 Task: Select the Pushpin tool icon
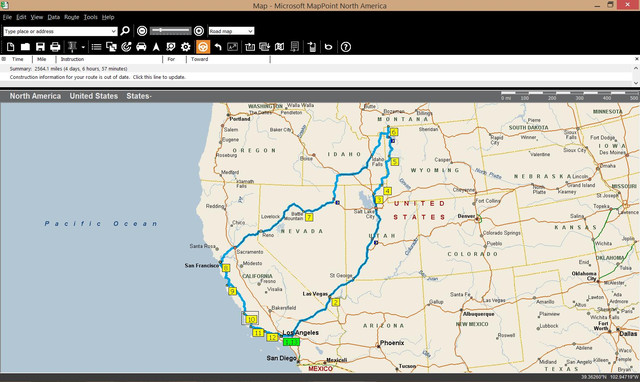point(72,47)
